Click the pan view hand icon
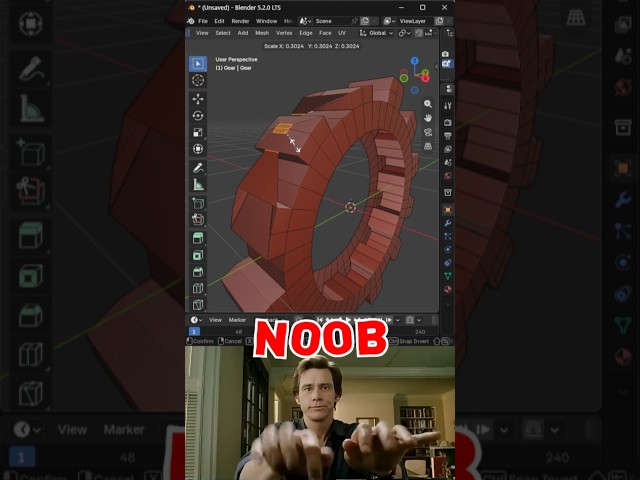 click(428, 118)
